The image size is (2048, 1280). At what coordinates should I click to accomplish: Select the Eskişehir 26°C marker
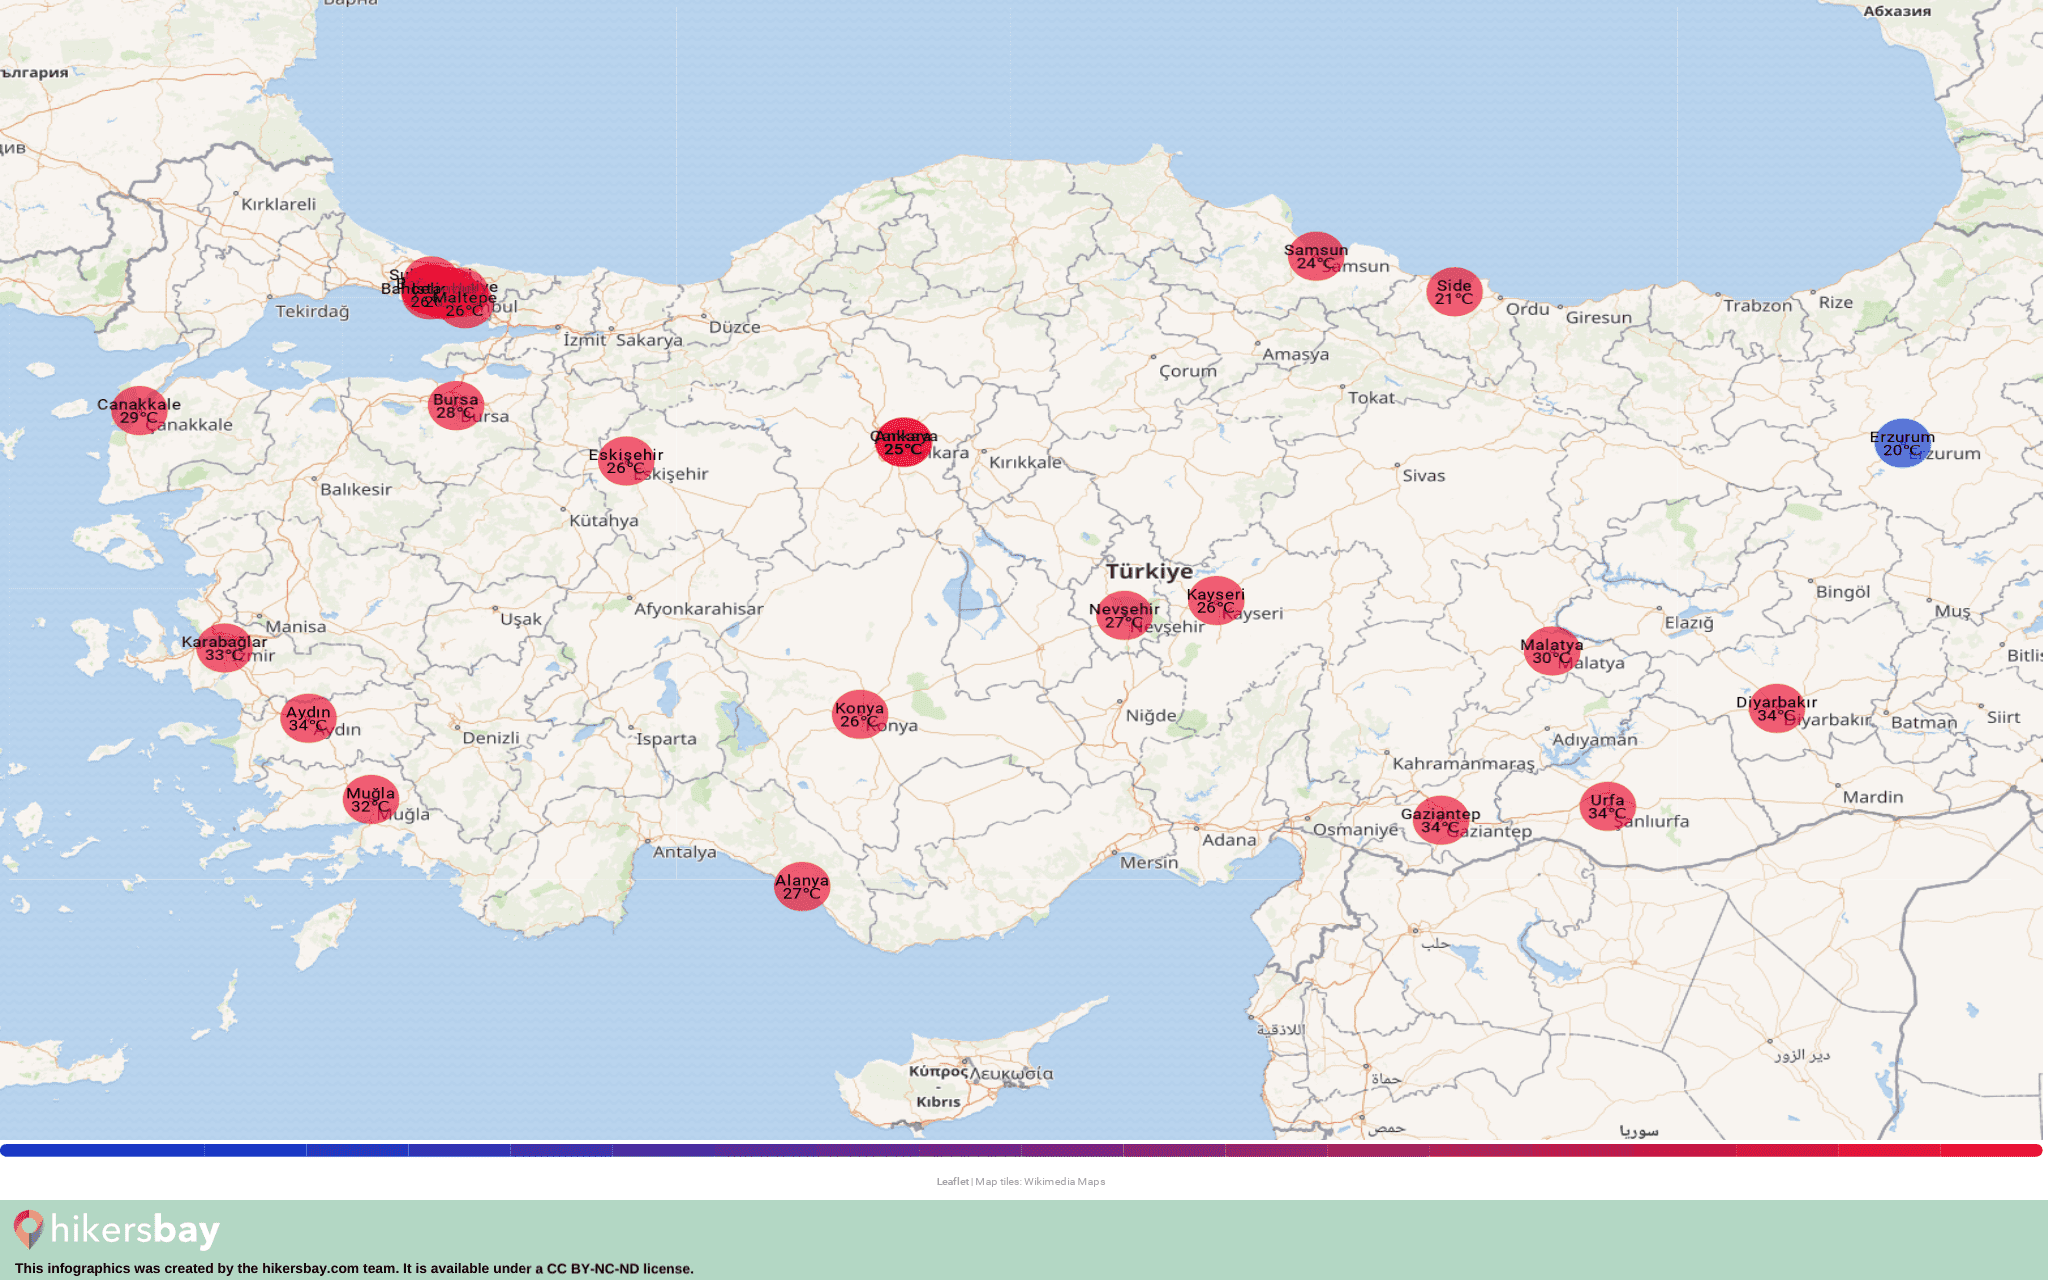(625, 461)
